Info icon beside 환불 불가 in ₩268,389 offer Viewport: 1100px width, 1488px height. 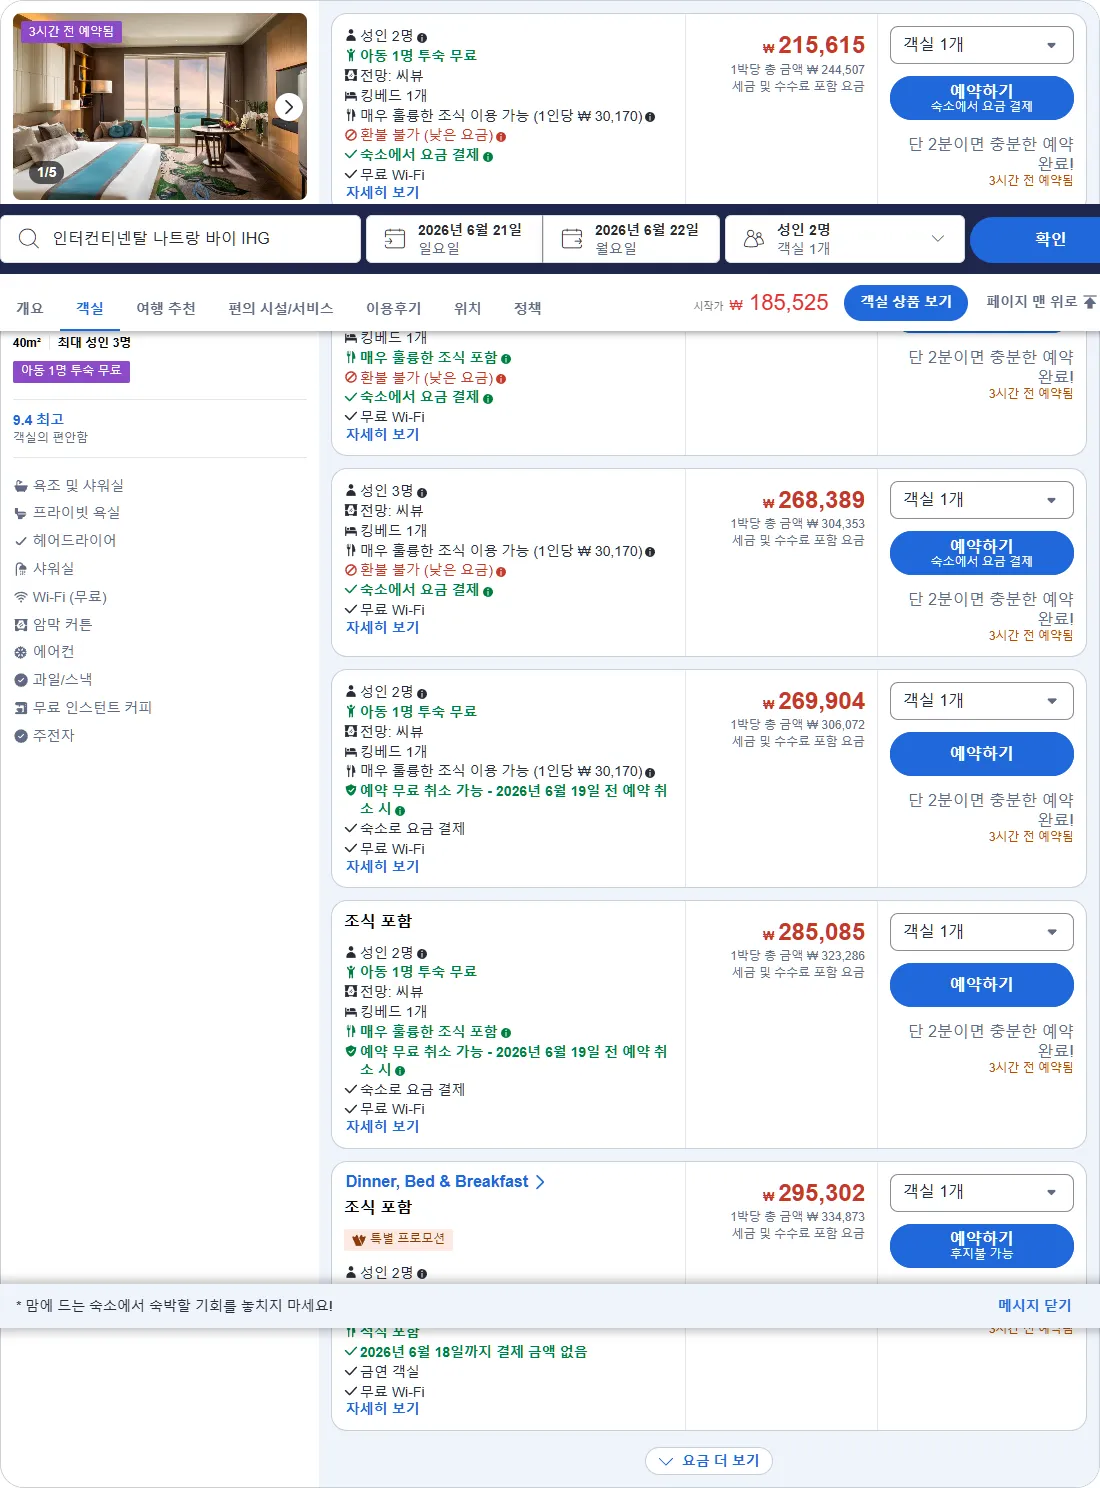coord(501,572)
